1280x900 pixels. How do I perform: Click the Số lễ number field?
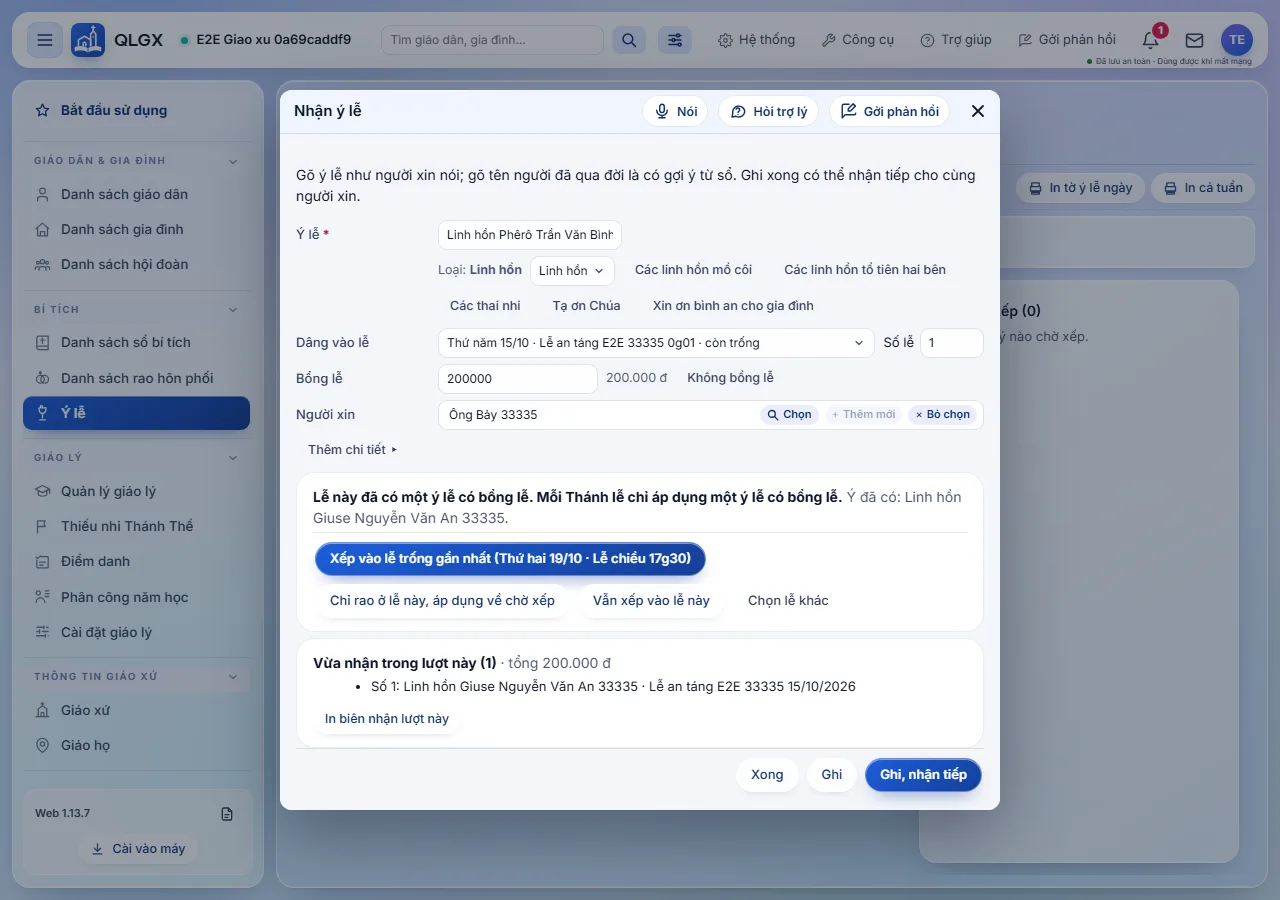tap(952, 343)
